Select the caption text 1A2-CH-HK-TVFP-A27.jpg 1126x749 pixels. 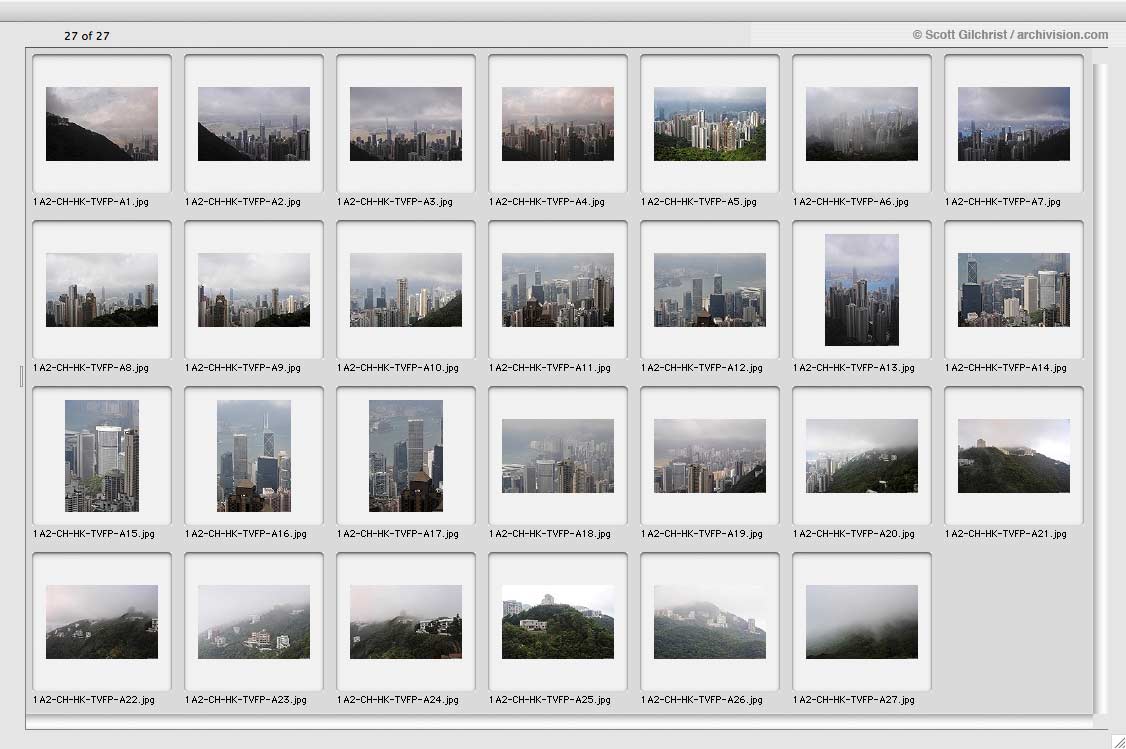[x=854, y=699]
